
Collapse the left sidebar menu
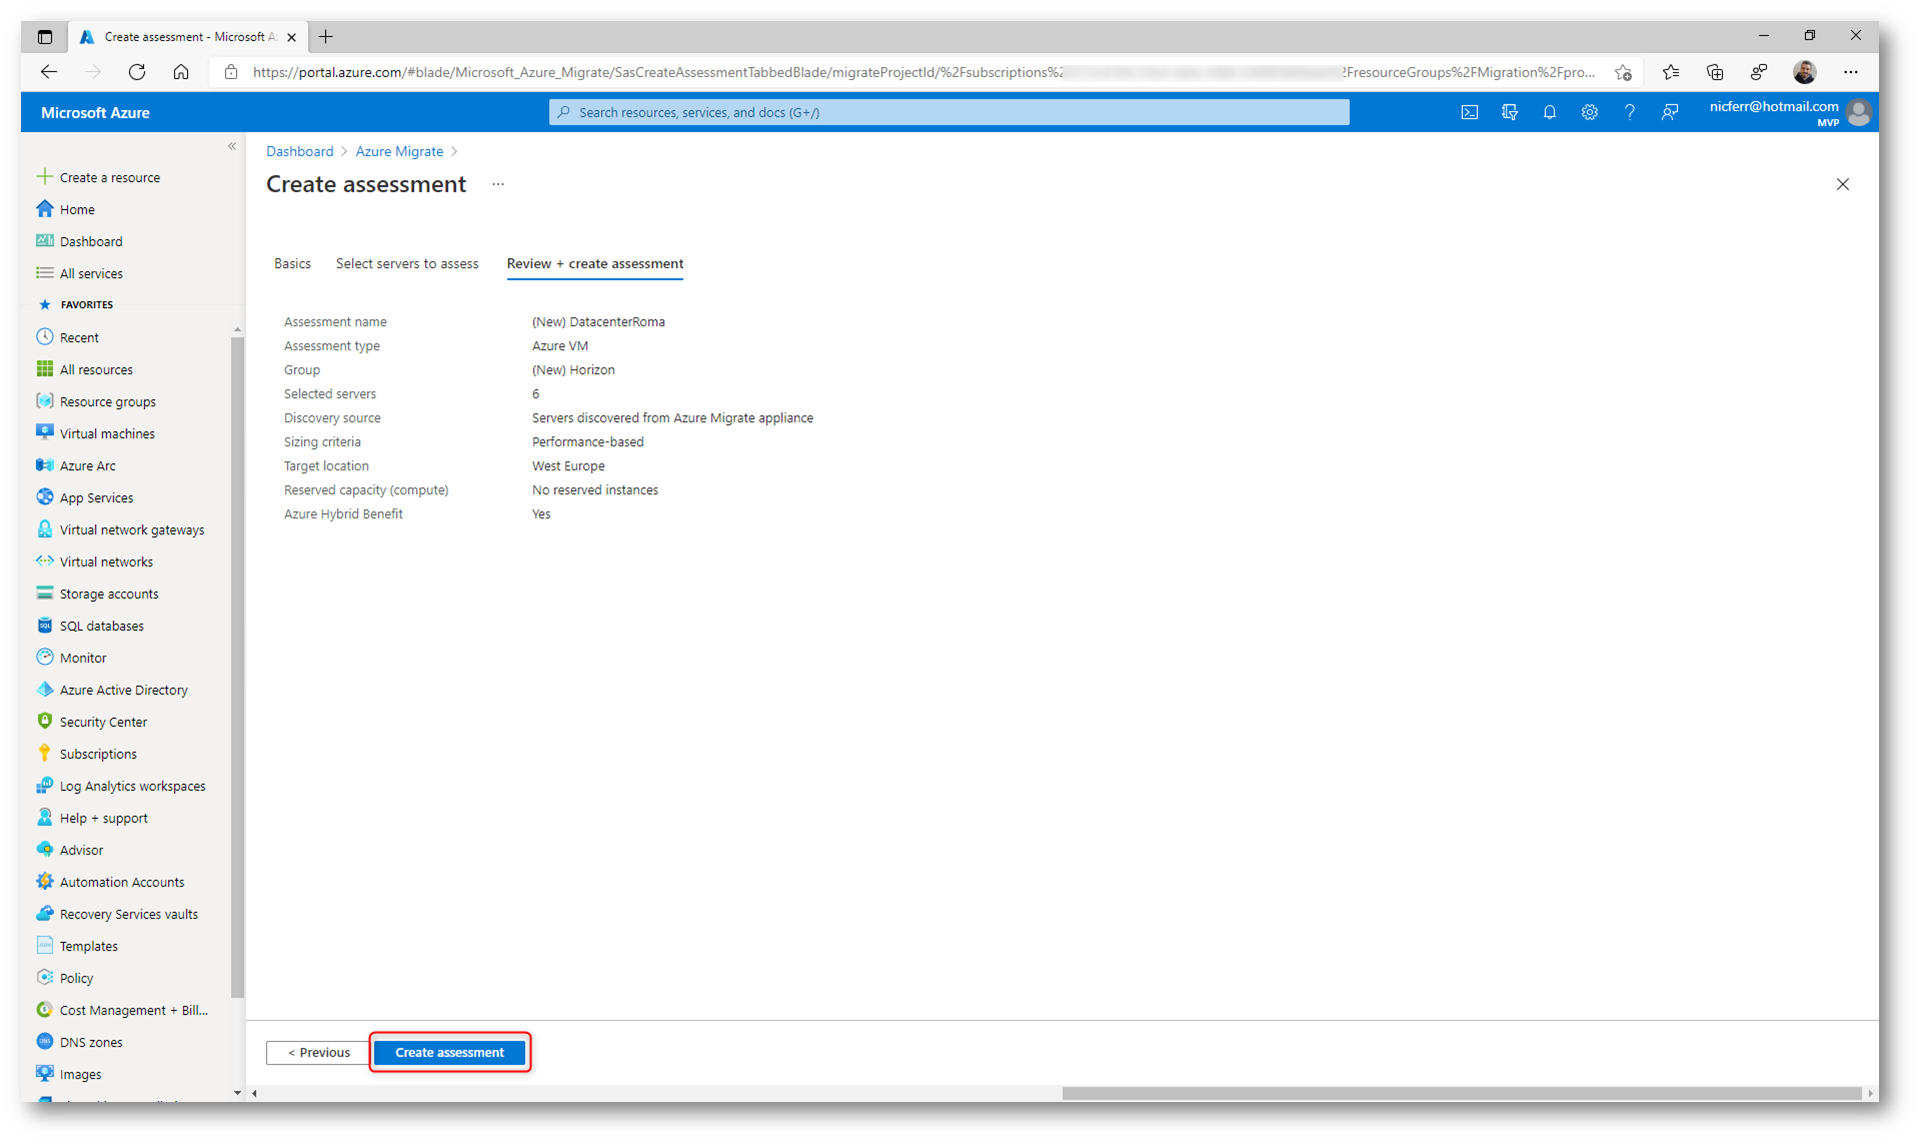[232, 146]
